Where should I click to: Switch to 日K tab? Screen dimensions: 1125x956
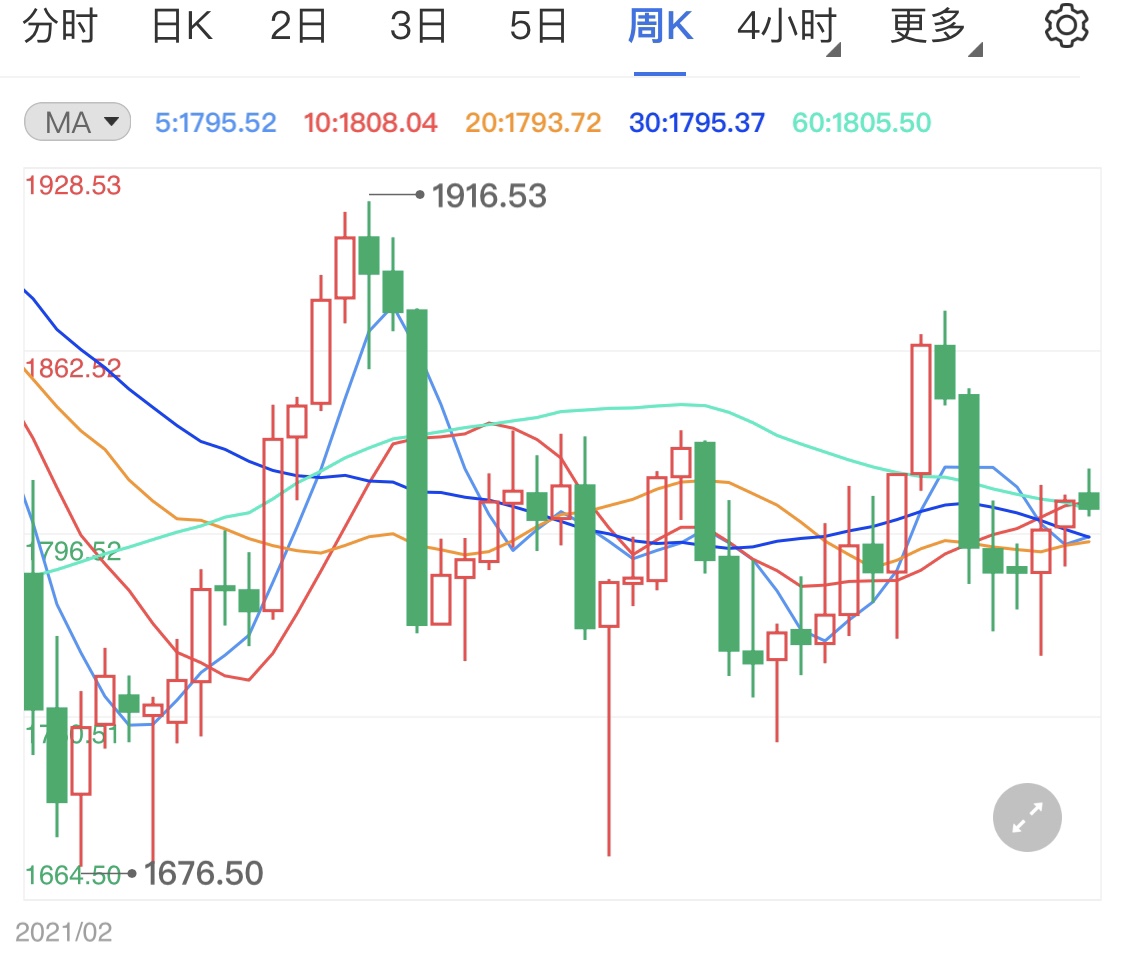point(182,27)
